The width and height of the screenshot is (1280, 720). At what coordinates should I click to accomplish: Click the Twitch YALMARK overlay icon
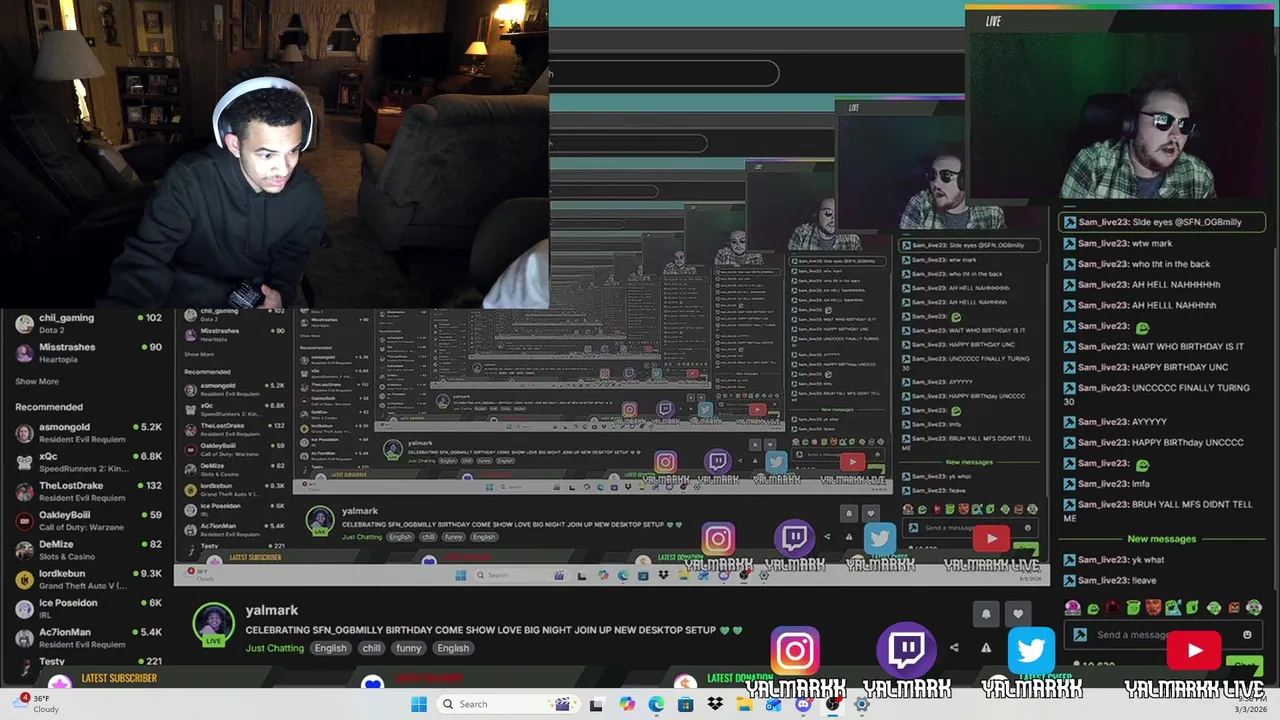907,650
